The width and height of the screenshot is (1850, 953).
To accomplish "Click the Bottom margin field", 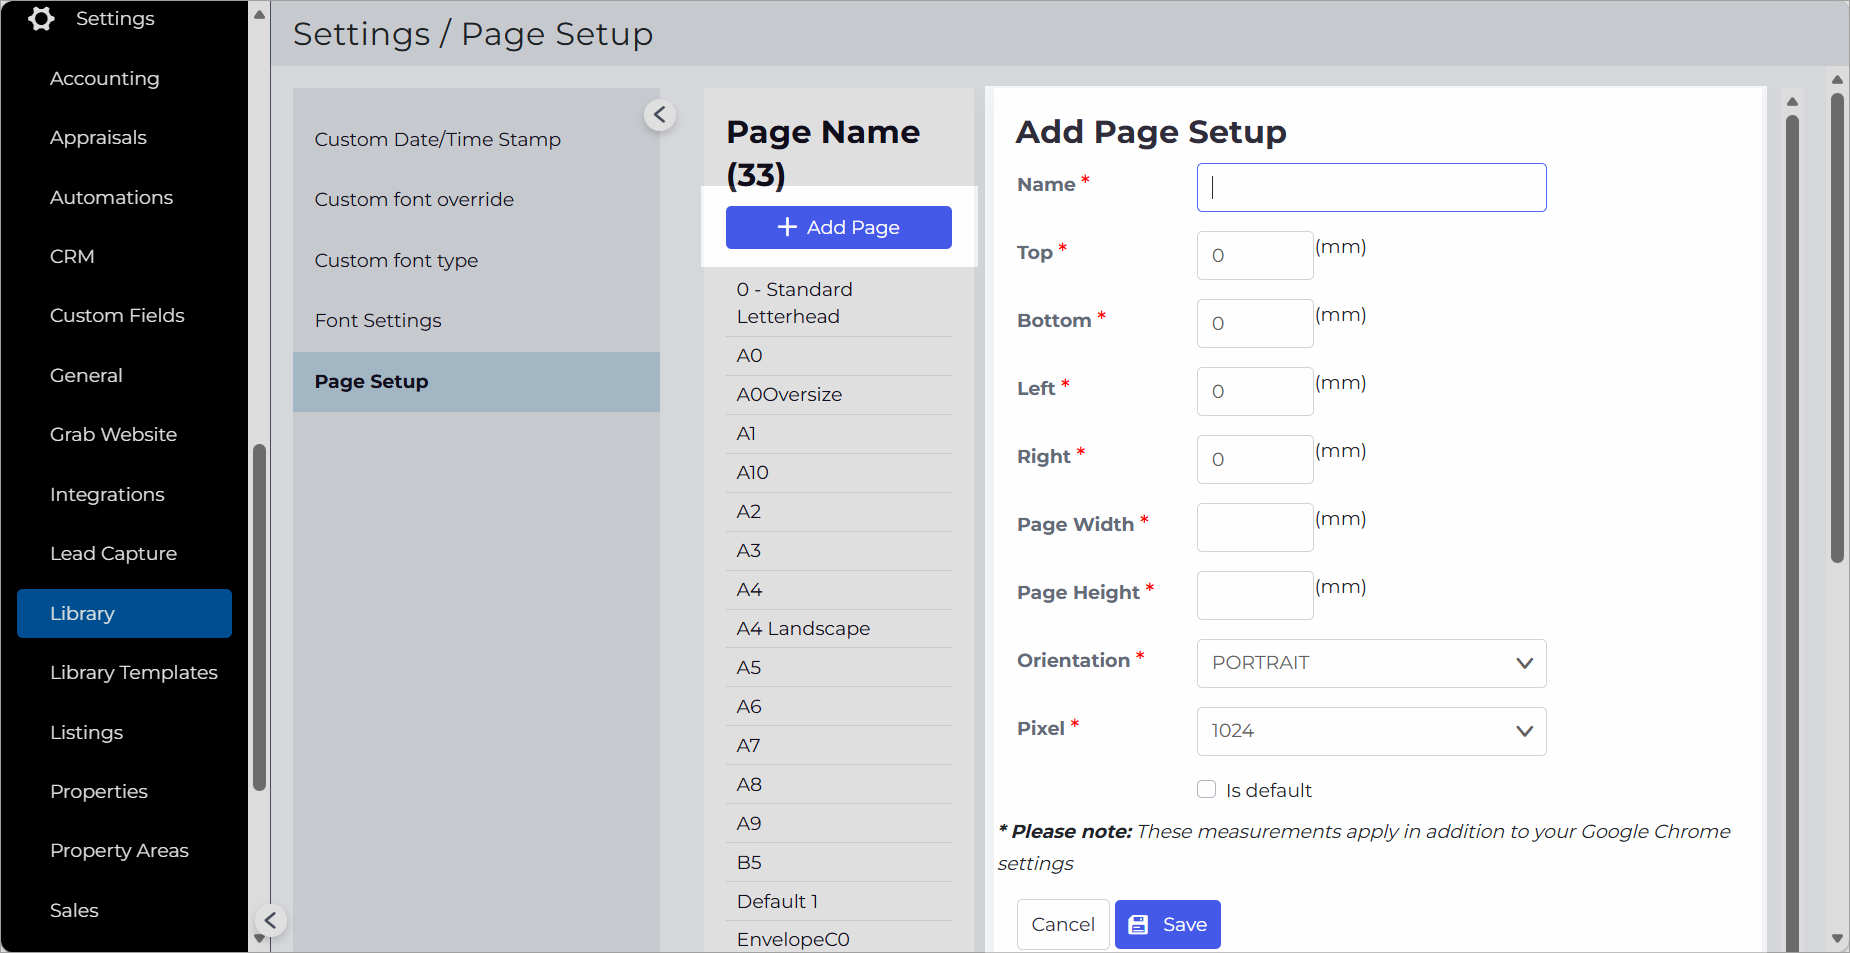I will [1255, 323].
